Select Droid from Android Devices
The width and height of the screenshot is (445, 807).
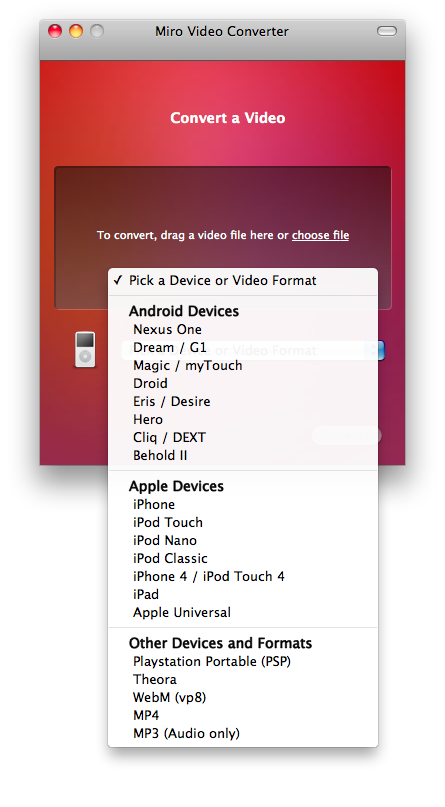coord(243,383)
